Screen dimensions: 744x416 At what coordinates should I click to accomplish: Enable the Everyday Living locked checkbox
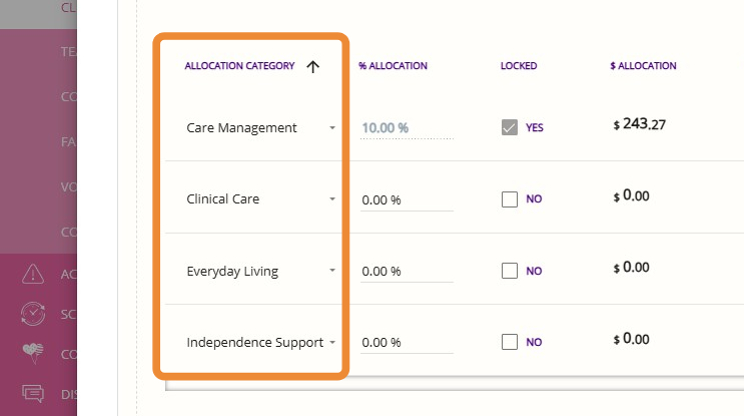(510, 271)
